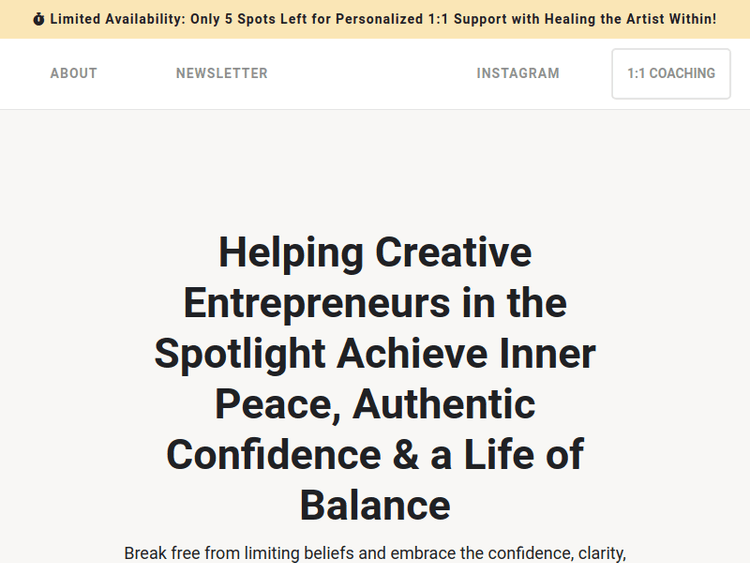Click the "Helping Creative" headline line
The height and width of the screenshot is (563, 750).
click(375, 252)
